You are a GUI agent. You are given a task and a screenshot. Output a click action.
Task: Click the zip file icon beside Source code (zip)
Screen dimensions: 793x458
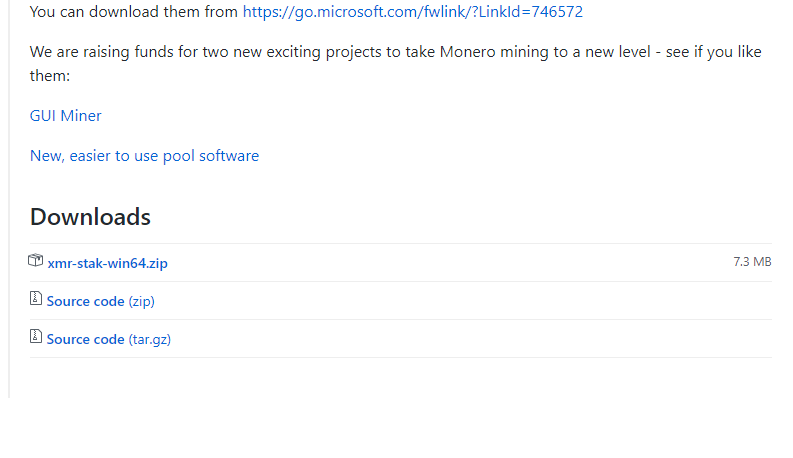pos(35,298)
